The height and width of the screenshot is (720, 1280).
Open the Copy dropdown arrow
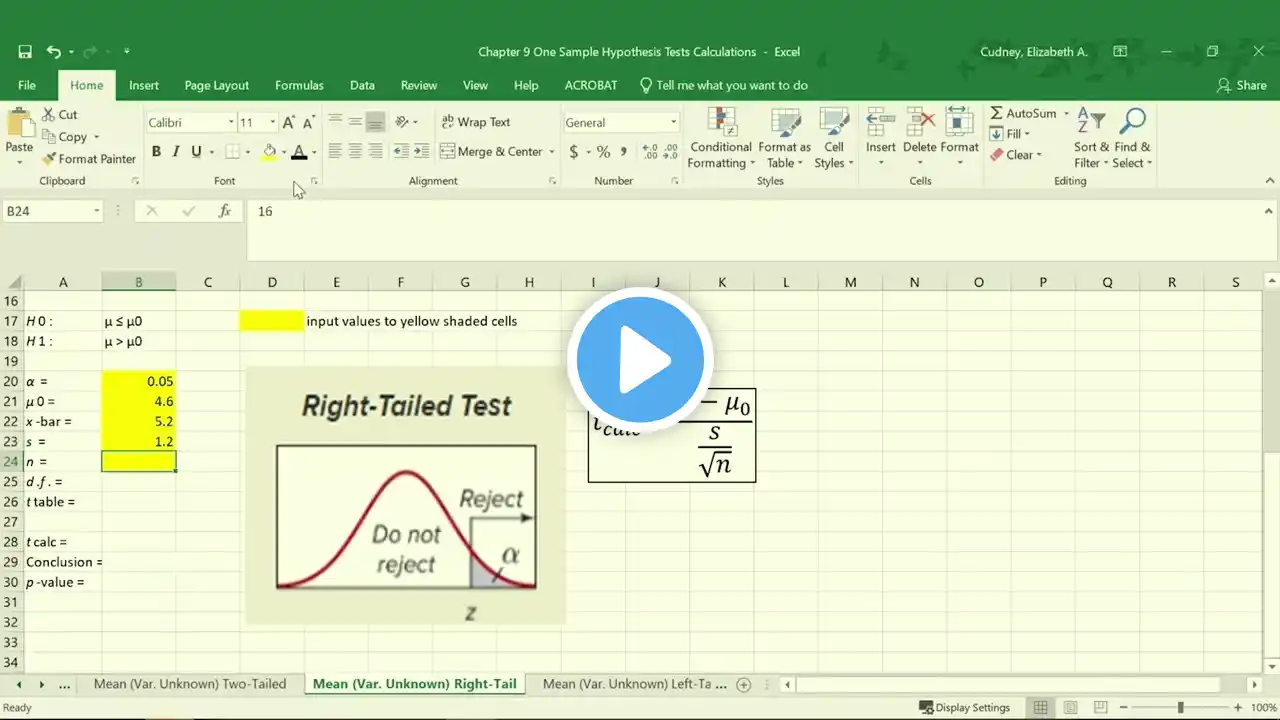(96, 137)
